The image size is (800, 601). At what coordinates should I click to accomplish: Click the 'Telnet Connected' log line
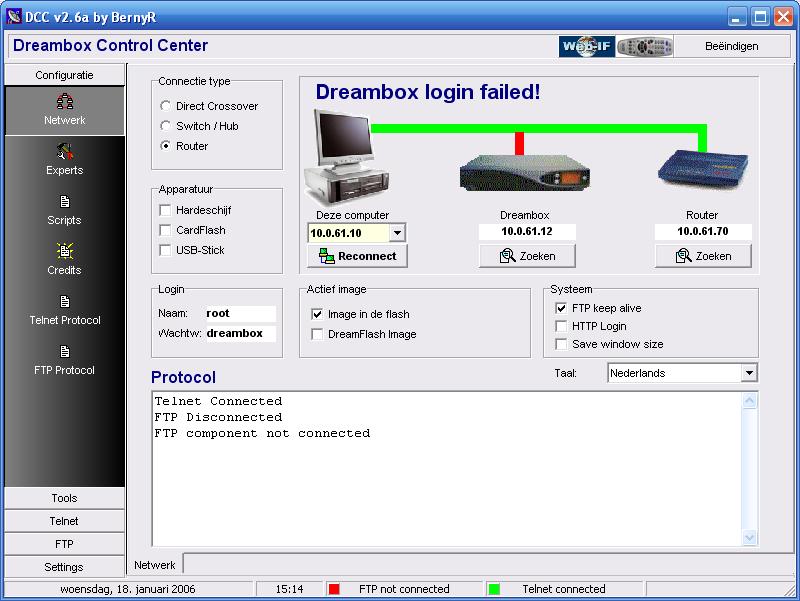tap(218, 402)
